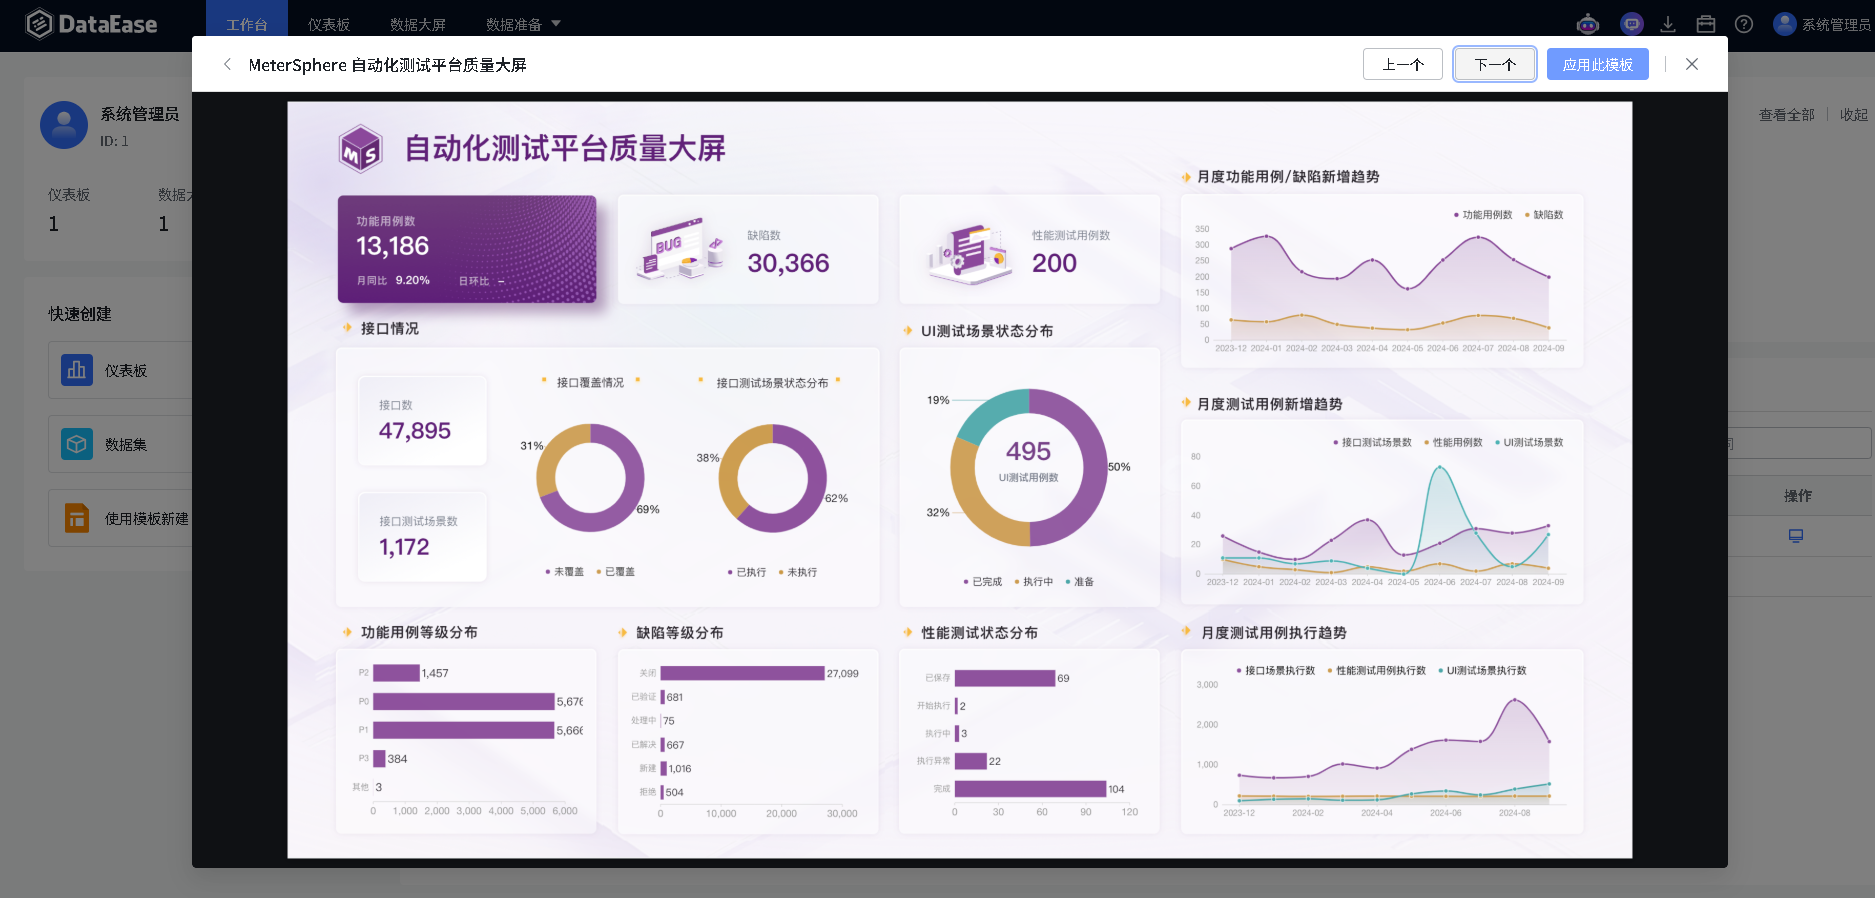
Task: Click the 功能用例数 legend dot in top chart
Action: (1456, 215)
